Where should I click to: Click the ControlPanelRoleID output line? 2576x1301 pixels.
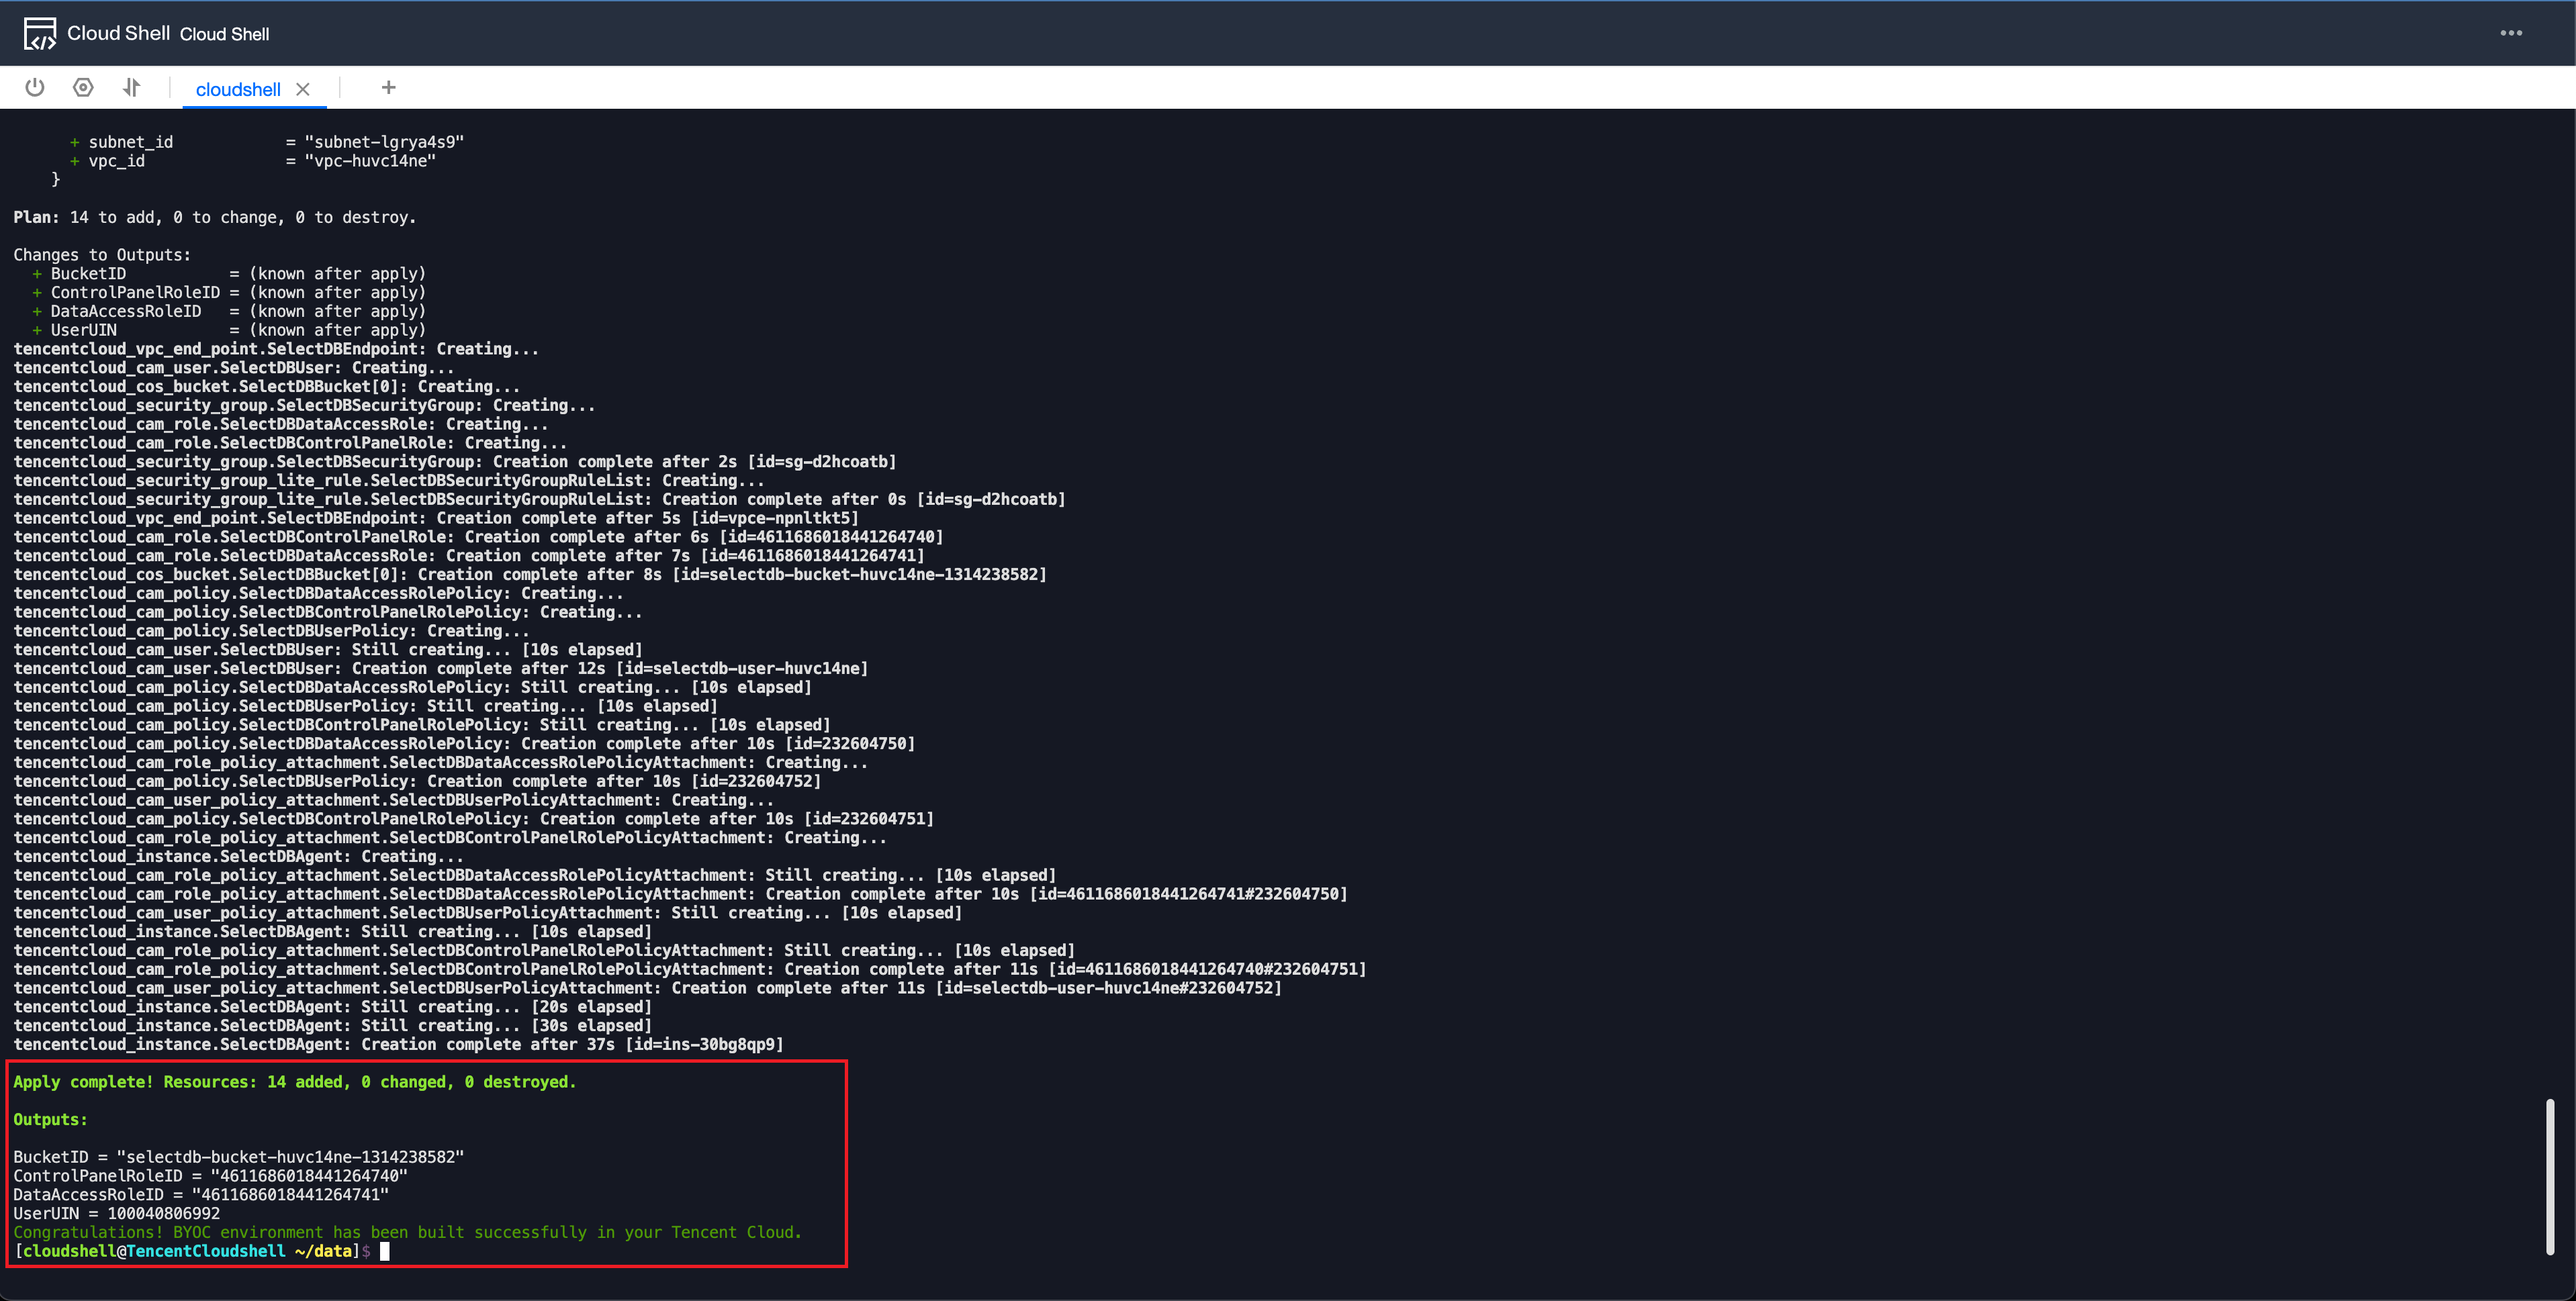tap(211, 1176)
